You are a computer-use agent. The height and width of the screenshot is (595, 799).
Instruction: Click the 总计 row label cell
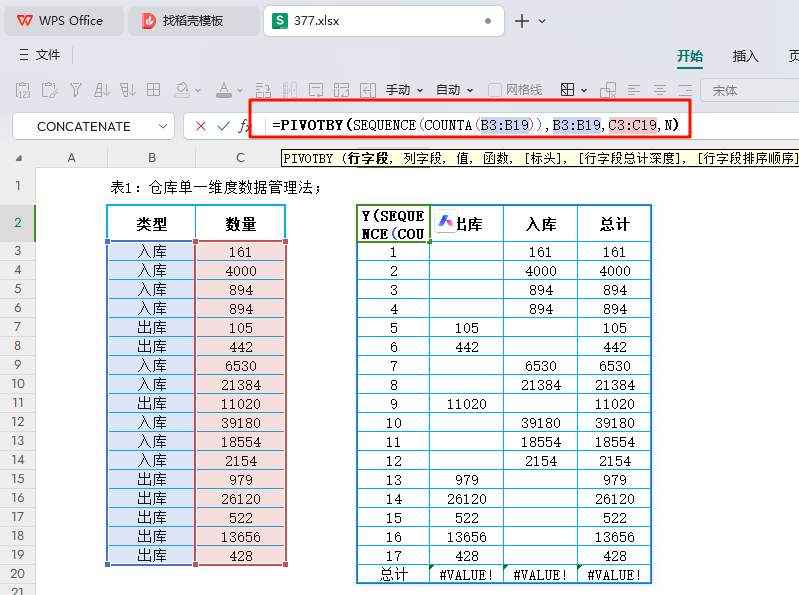393,575
